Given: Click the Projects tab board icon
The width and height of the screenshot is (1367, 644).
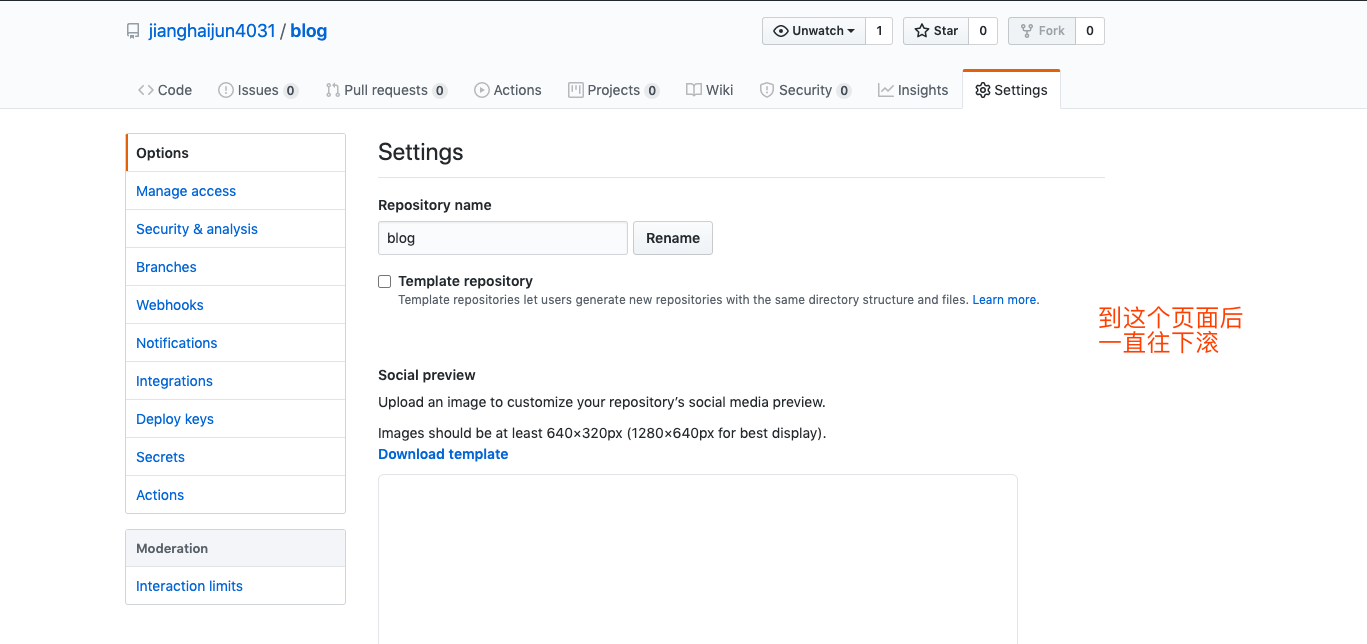Looking at the screenshot, I should 576,90.
